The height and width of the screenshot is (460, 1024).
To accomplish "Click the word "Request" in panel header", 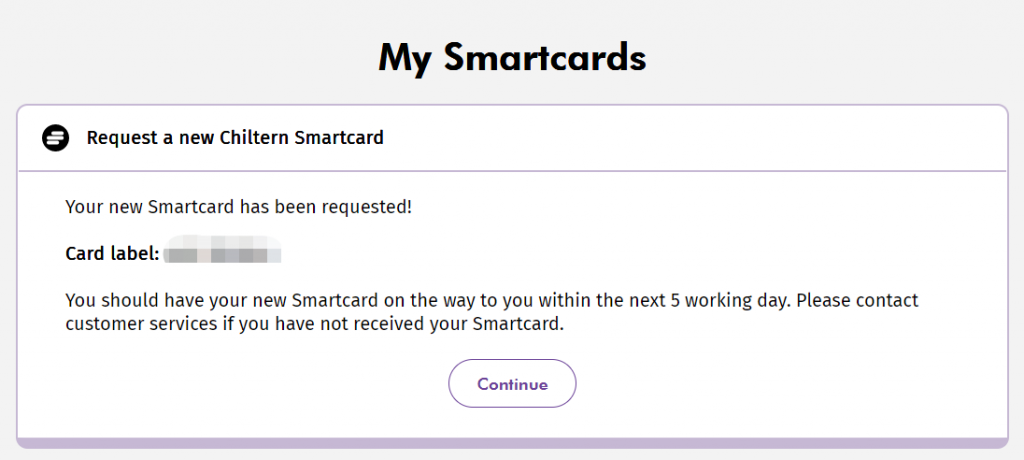I will coord(114,139).
